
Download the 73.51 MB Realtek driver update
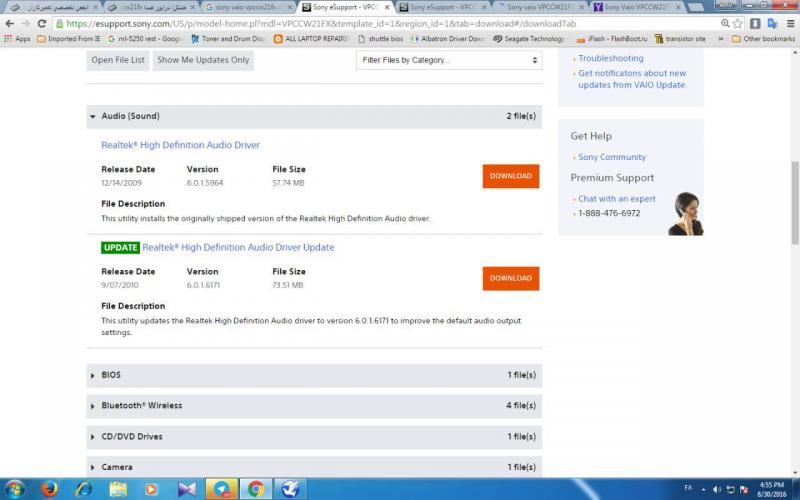click(x=511, y=279)
